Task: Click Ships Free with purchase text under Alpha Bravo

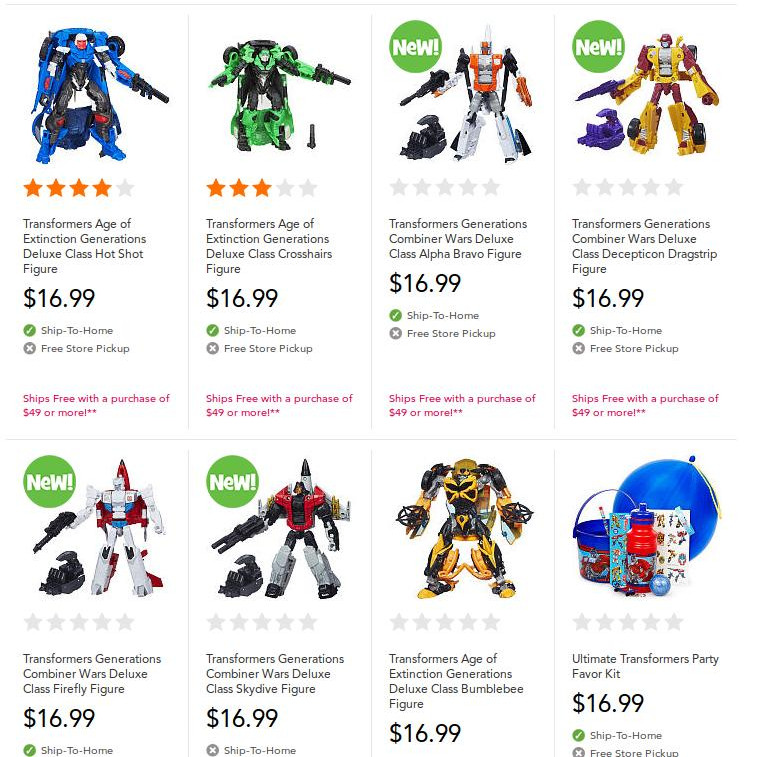Action: pyautogui.click(x=462, y=405)
